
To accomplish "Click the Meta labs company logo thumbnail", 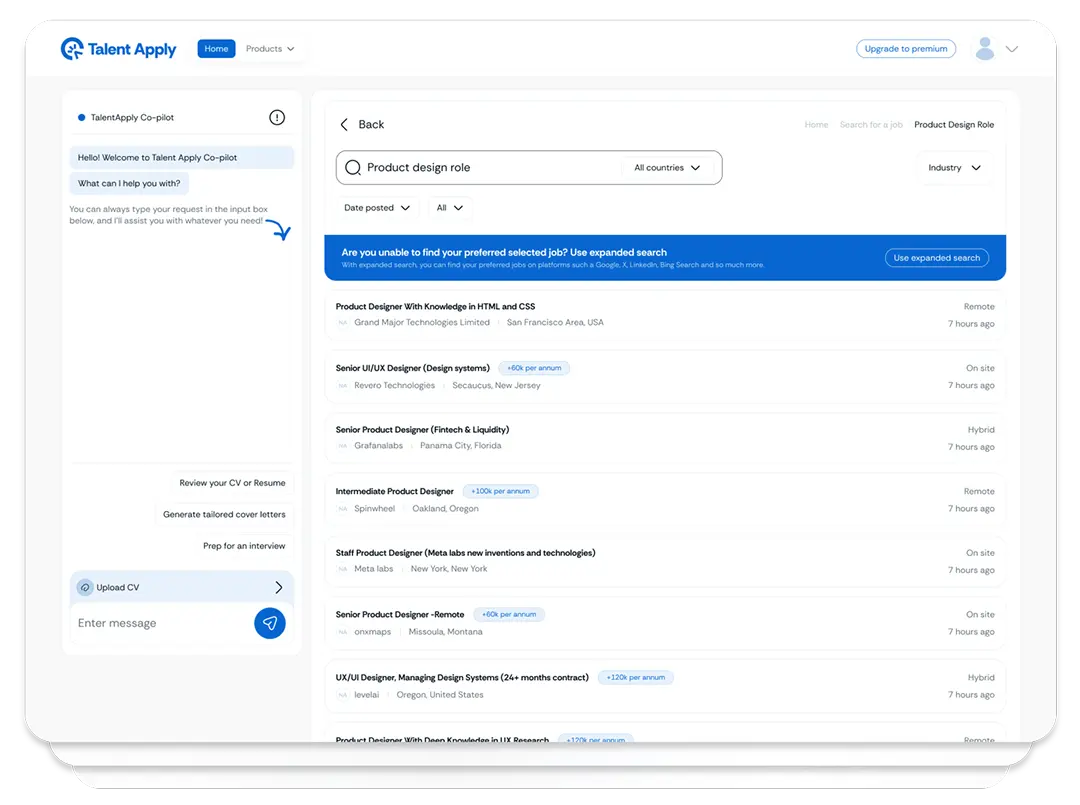I will tap(343, 569).
